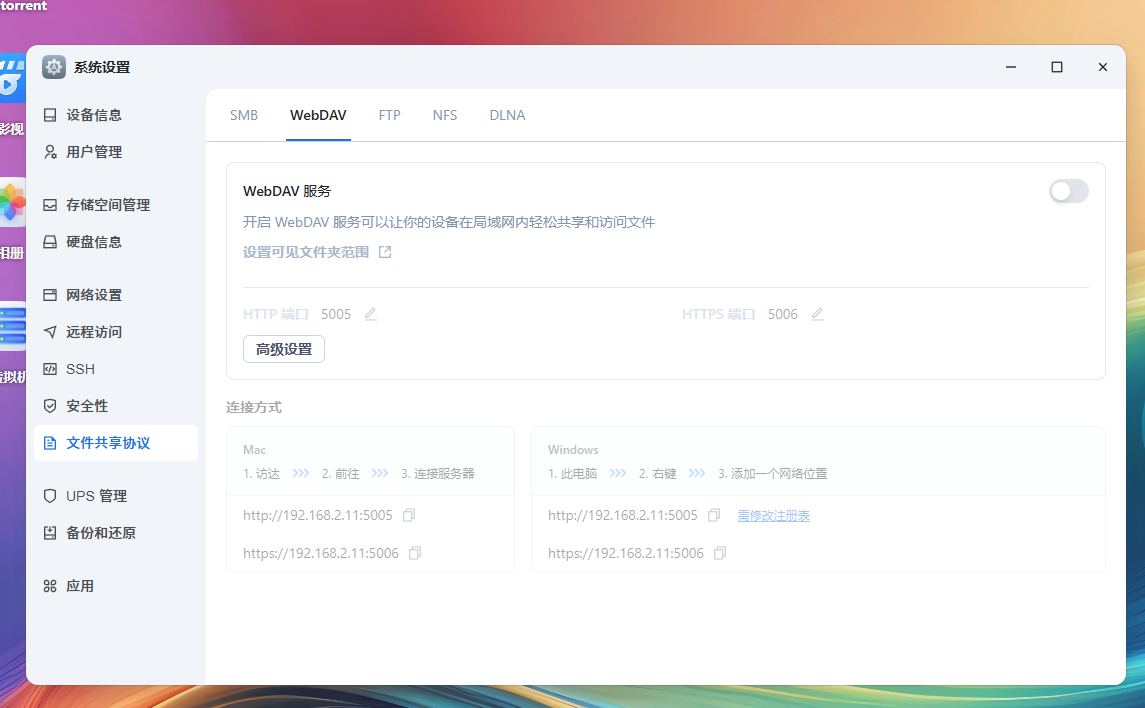Open 存储空间管理 section
This screenshot has height=708, width=1145.
(x=115, y=205)
